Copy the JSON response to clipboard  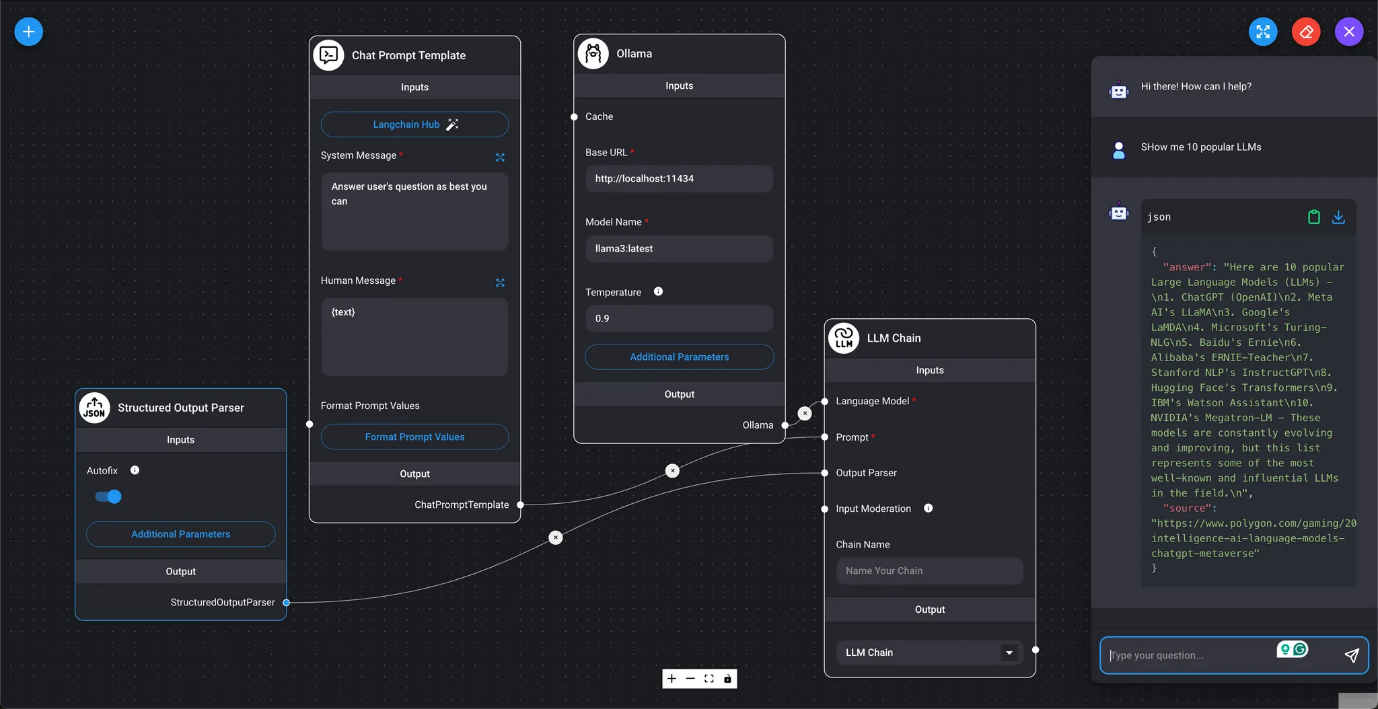click(1314, 217)
